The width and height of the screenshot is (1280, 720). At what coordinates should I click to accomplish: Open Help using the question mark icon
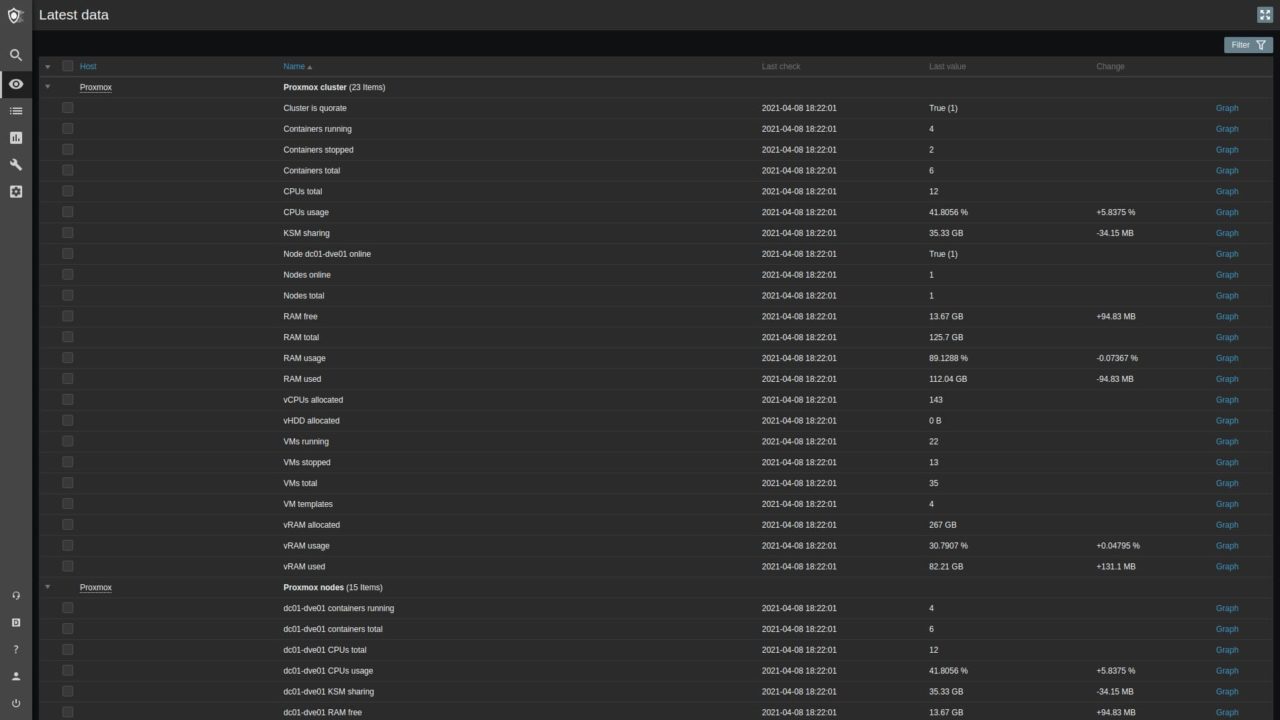[15, 649]
